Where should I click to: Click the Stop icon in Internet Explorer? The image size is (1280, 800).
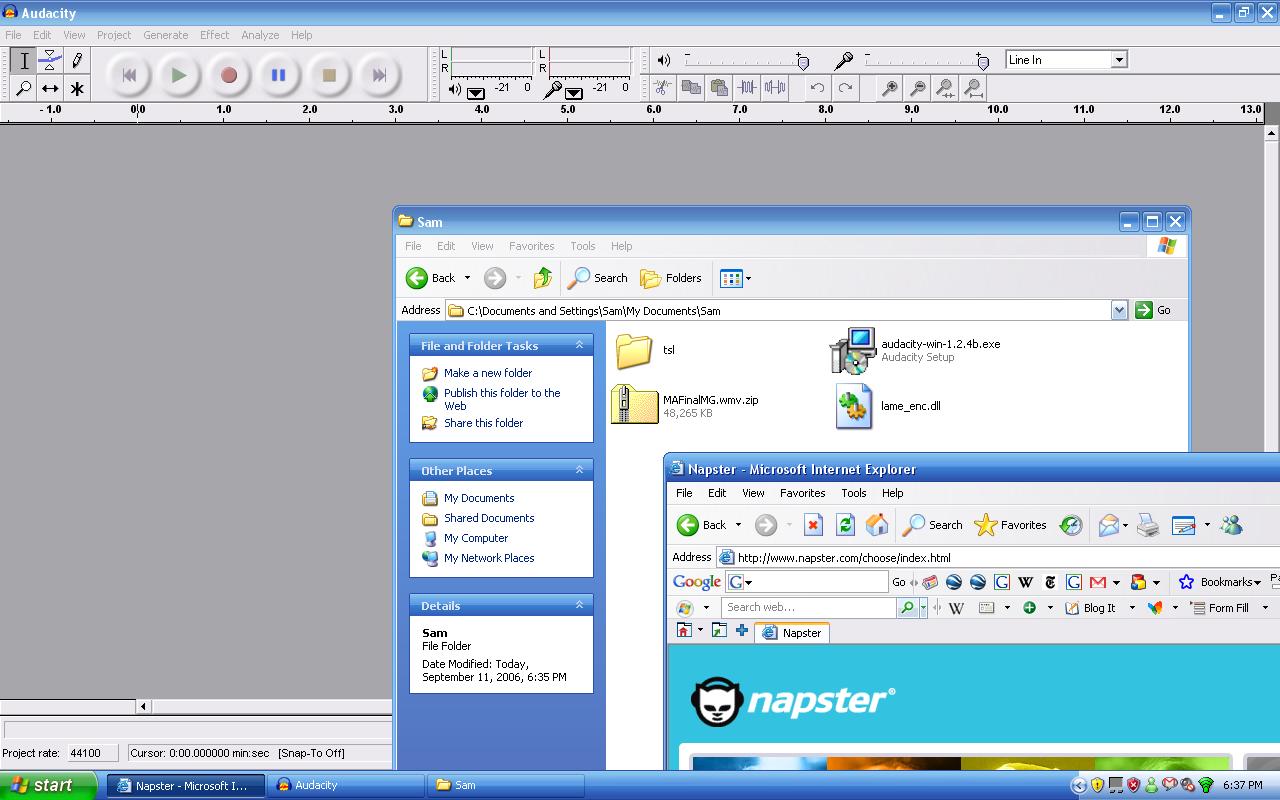click(x=813, y=525)
